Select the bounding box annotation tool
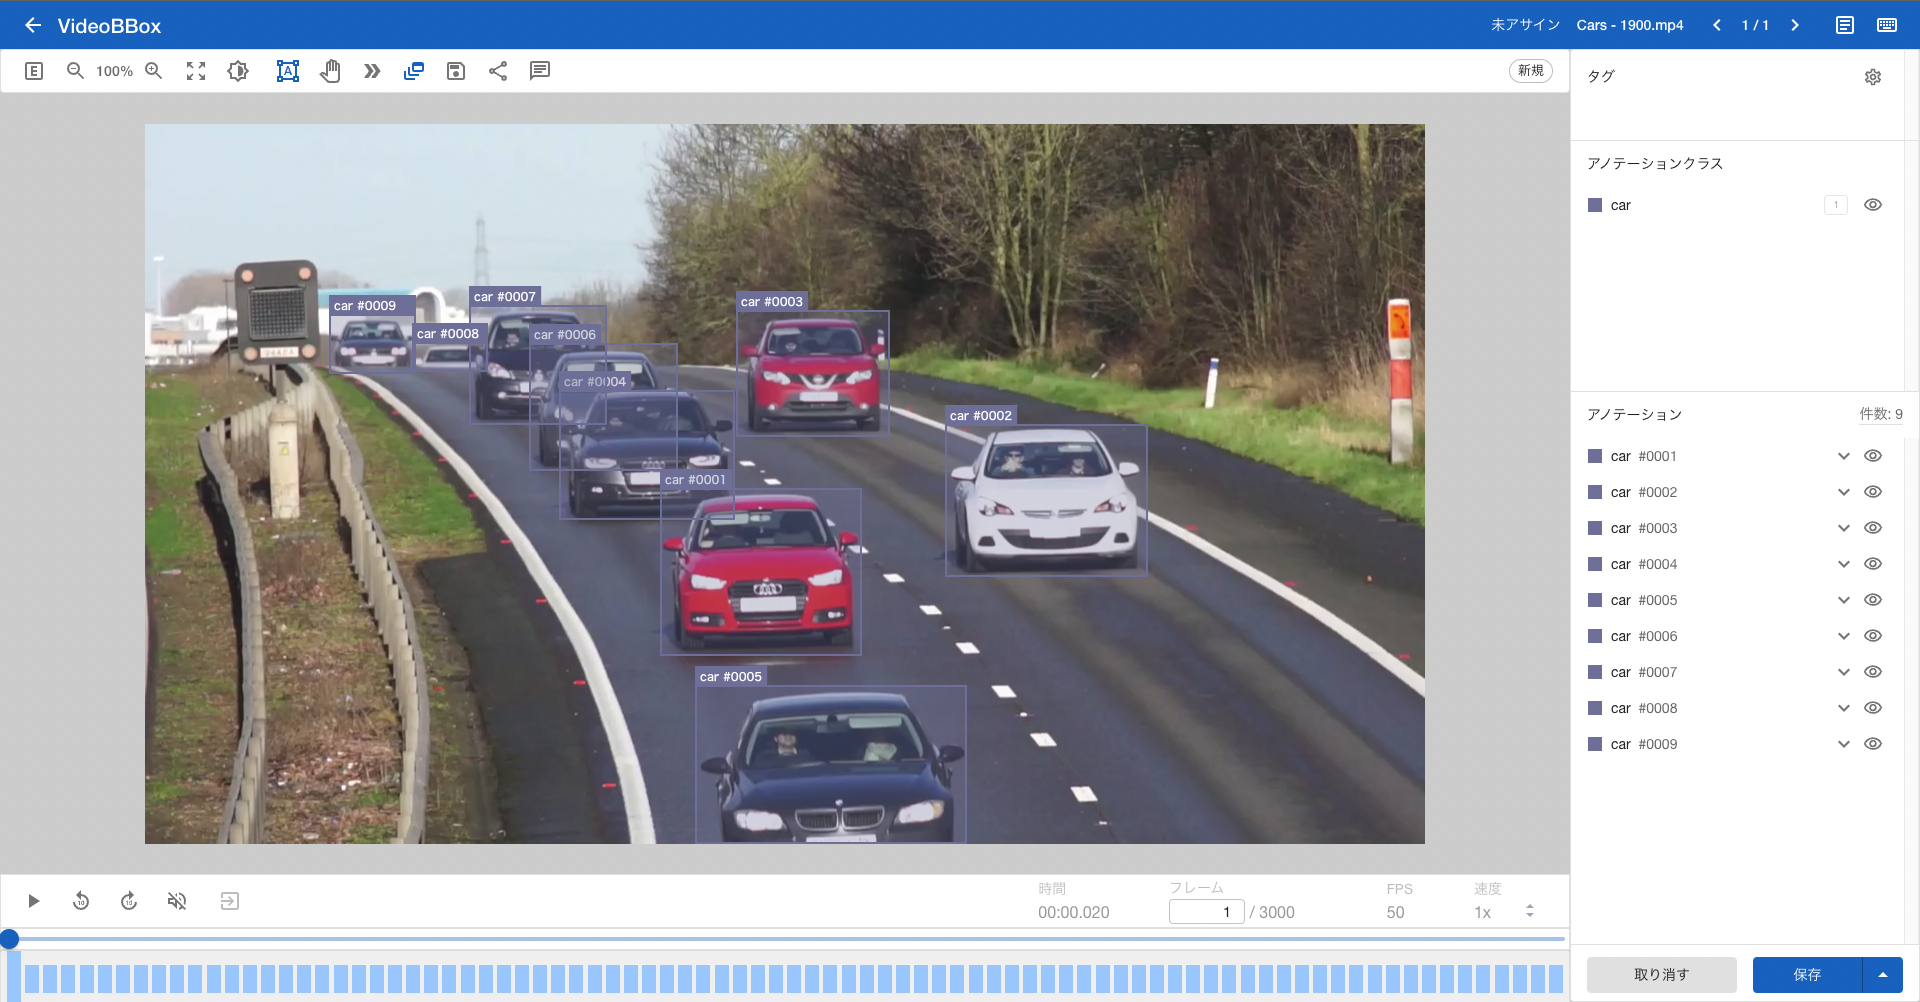This screenshot has height=1002, width=1920. pyautogui.click(x=288, y=71)
